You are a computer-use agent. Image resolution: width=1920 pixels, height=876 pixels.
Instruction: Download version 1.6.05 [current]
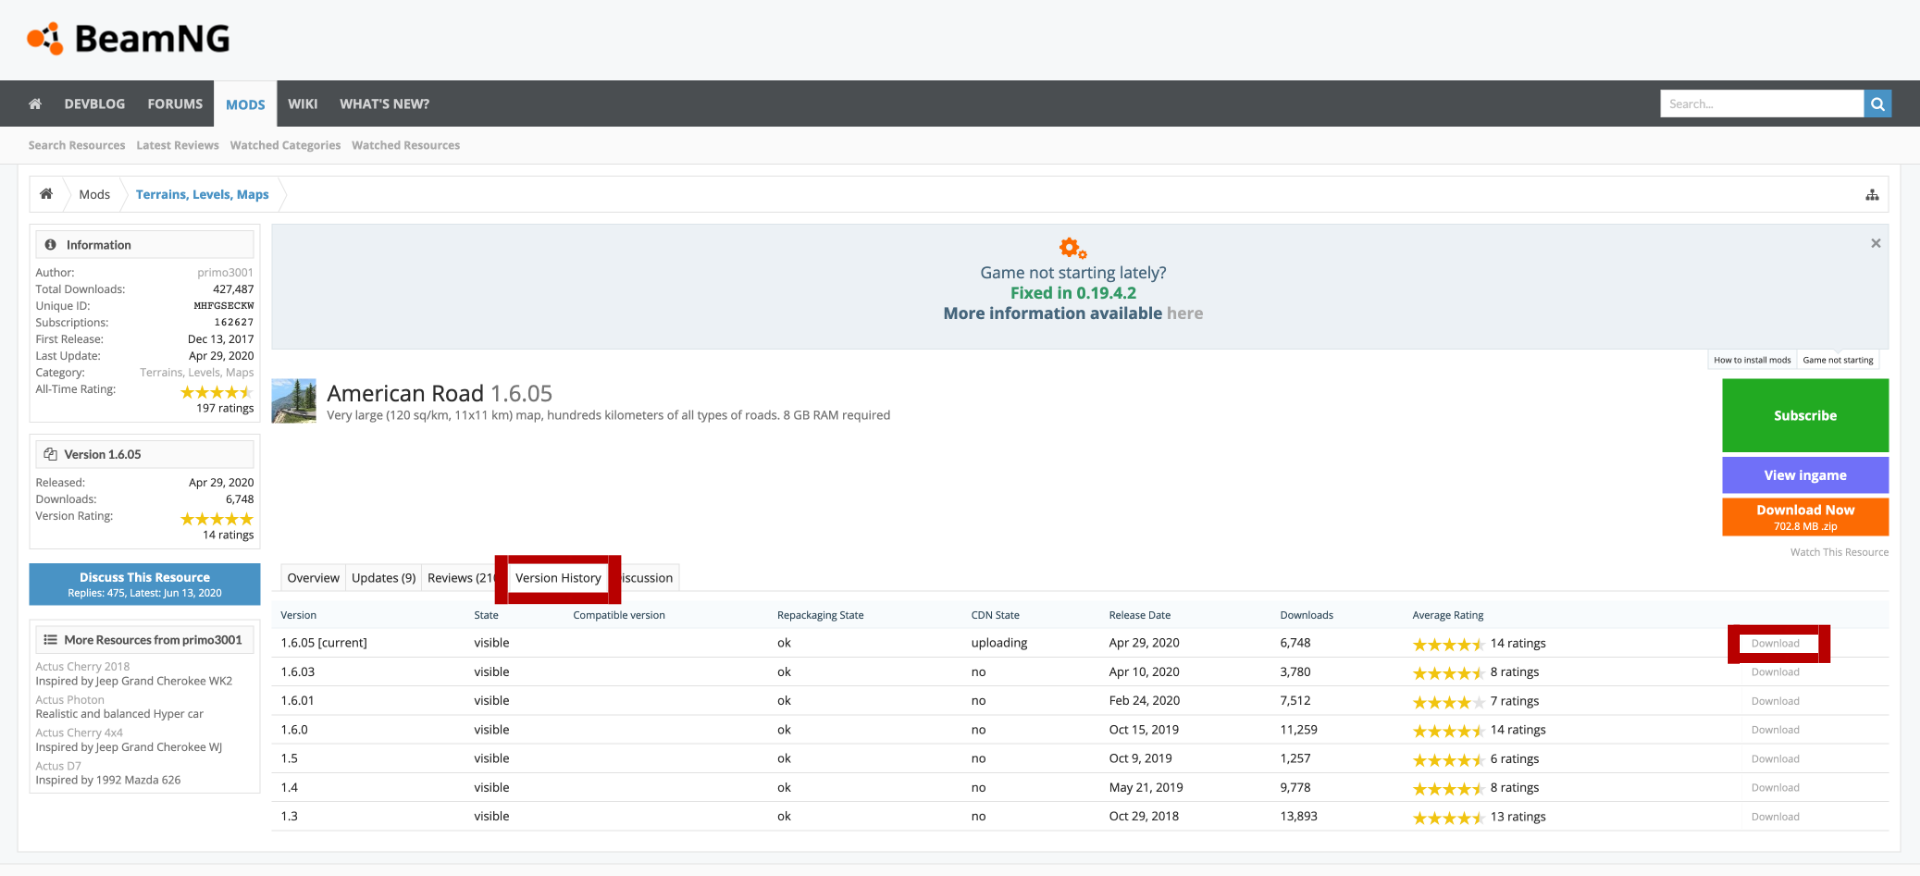point(1775,644)
